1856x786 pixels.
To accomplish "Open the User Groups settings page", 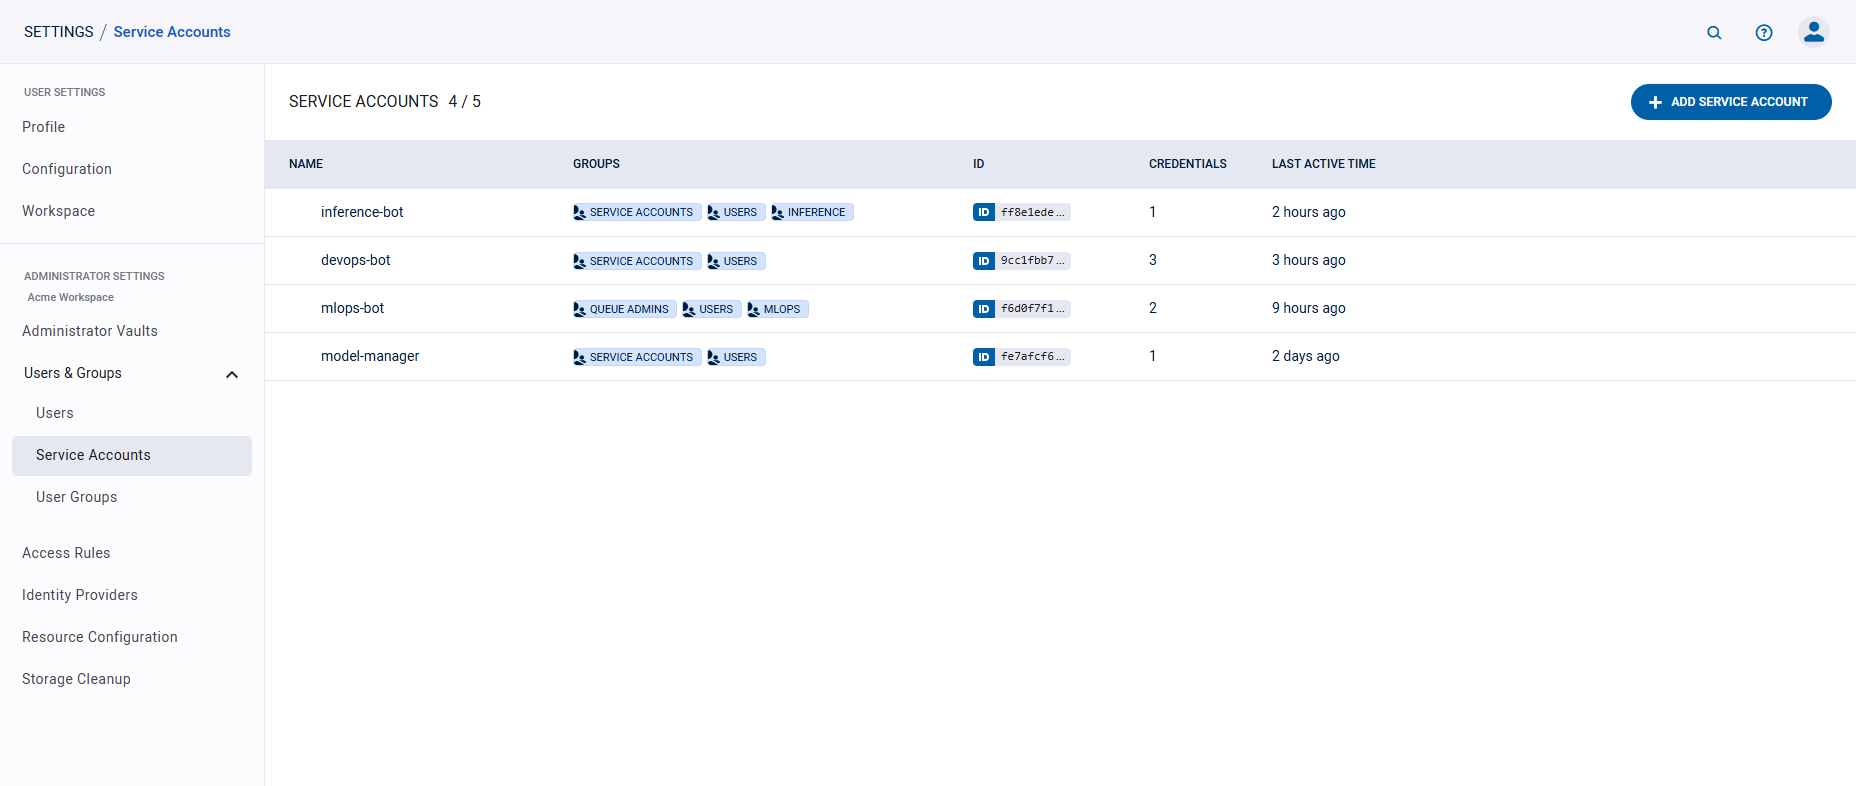I will pyautogui.click(x=77, y=497).
